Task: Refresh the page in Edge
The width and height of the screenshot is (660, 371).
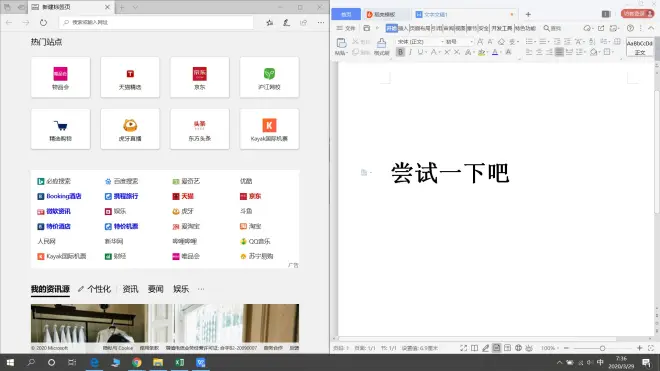Action: 43,22
